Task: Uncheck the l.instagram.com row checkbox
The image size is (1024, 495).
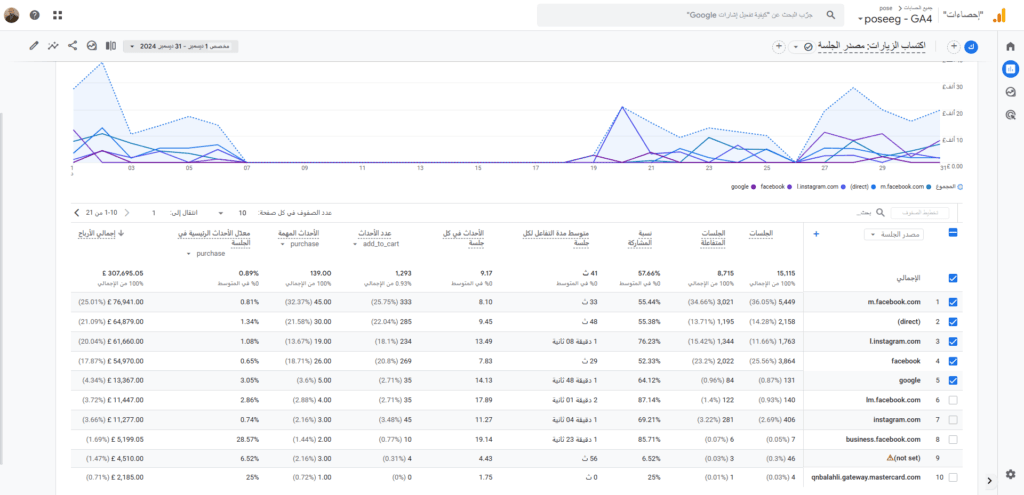Action: coord(953,342)
